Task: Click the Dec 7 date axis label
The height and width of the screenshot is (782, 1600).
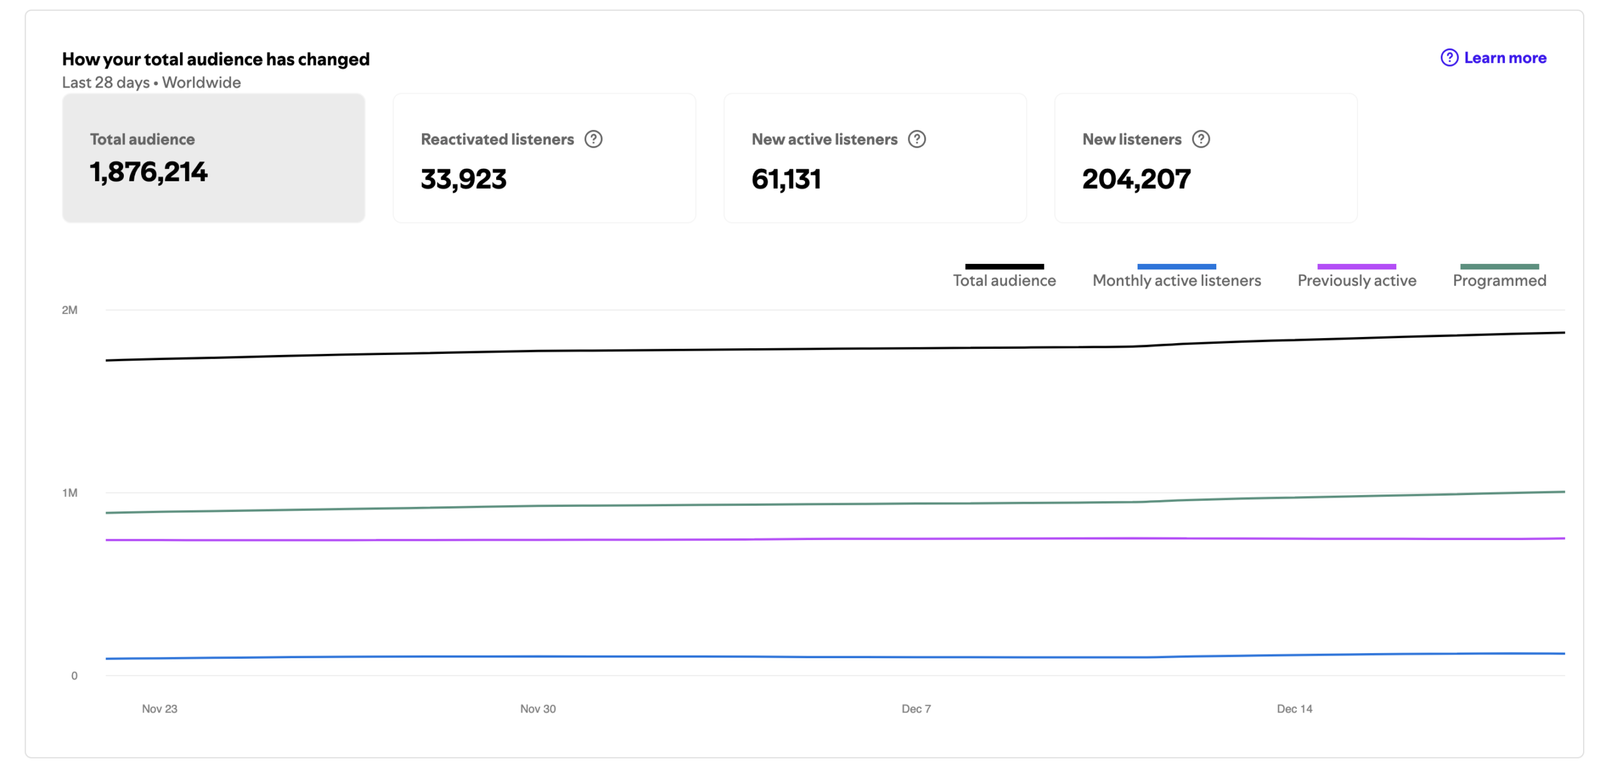Action: (x=916, y=709)
